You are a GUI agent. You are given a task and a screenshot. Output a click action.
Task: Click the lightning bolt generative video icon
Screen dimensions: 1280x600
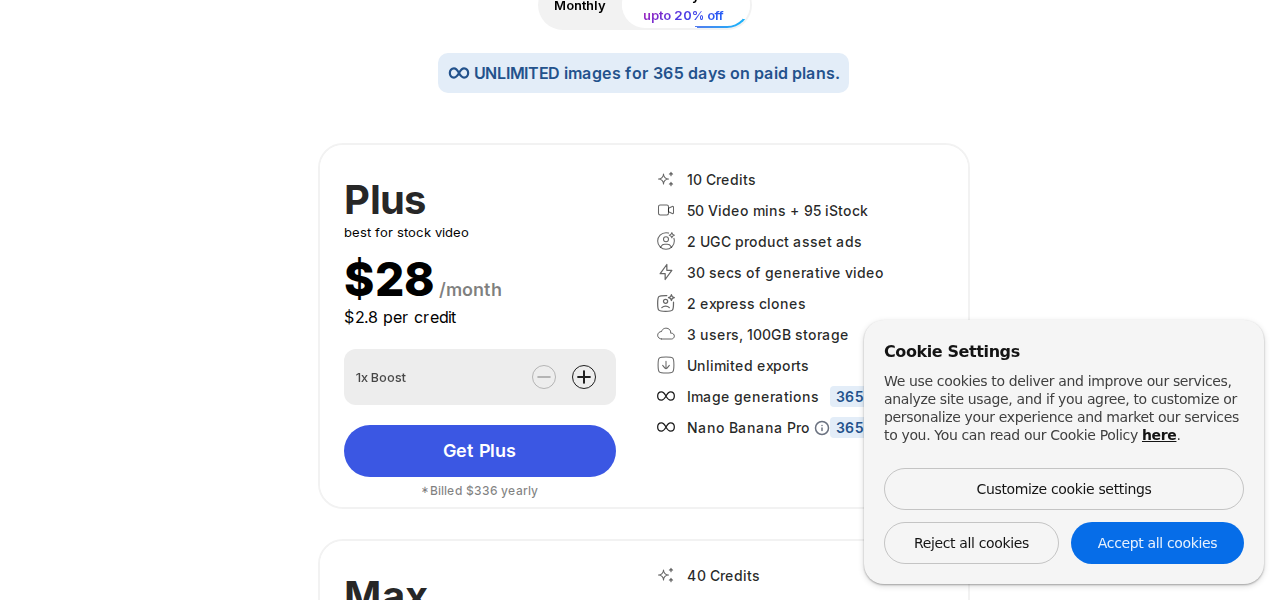(x=665, y=272)
